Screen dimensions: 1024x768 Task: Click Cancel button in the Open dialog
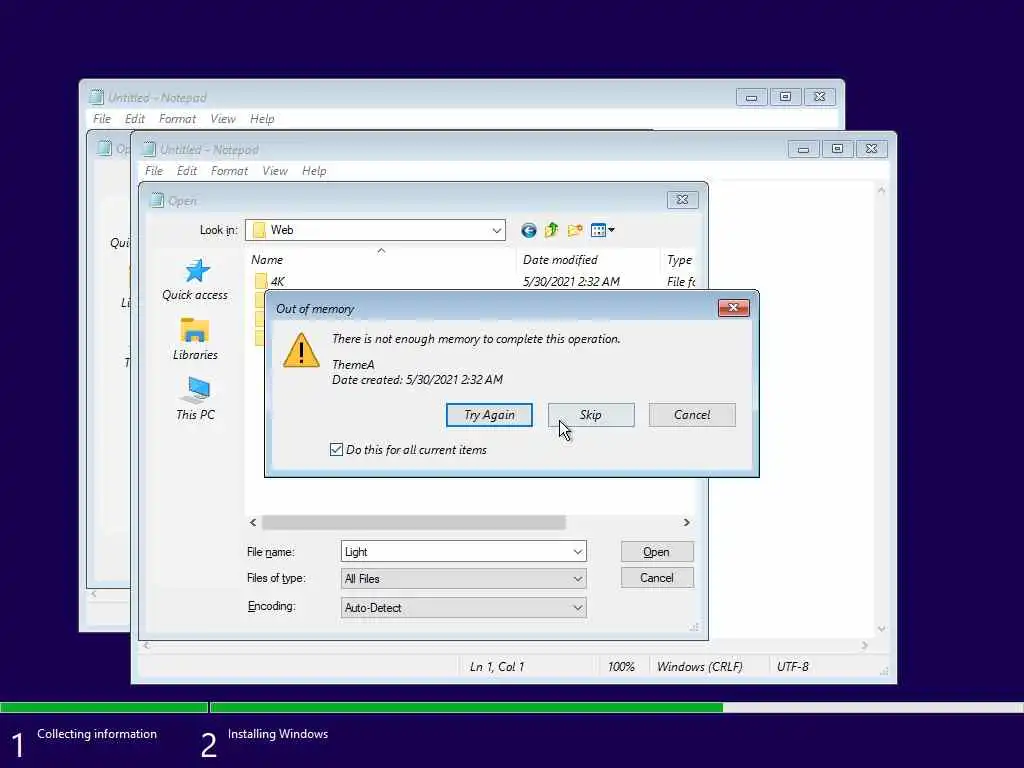click(x=657, y=578)
